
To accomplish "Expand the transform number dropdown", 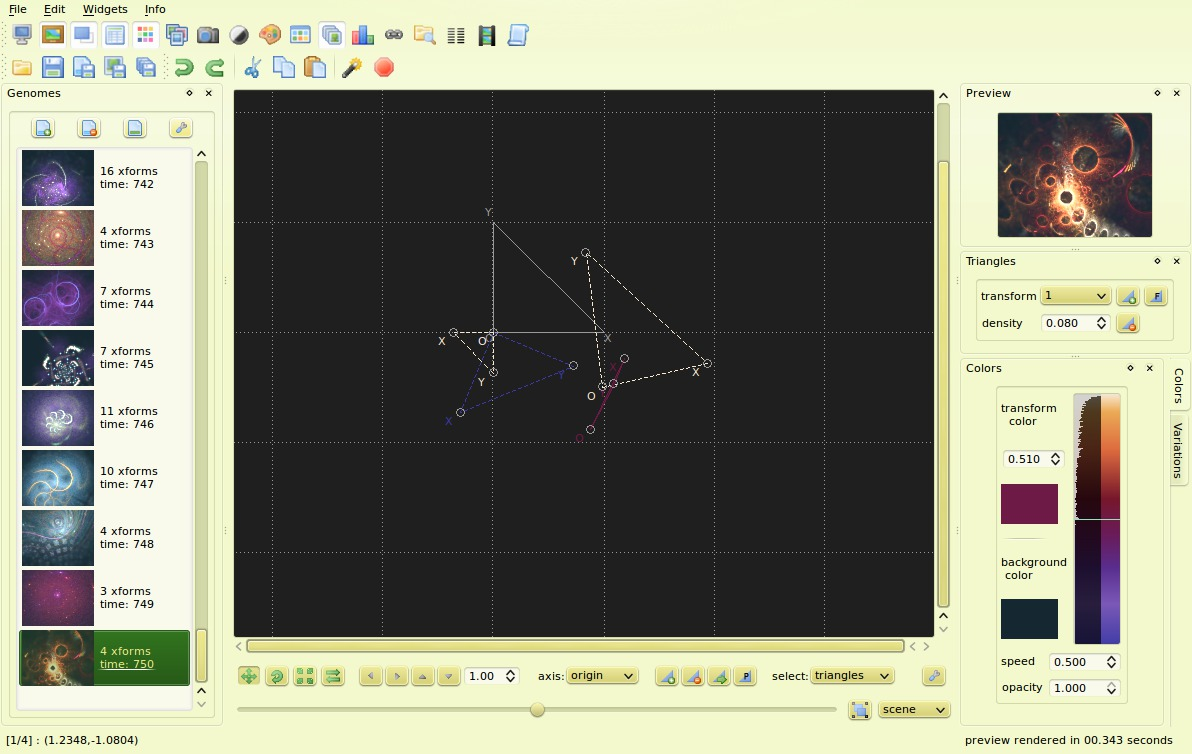I will [1075, 296].
